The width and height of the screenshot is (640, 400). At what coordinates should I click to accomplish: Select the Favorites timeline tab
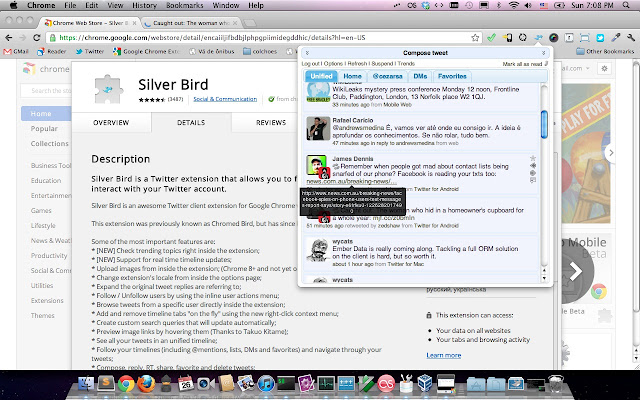[452, 76]
